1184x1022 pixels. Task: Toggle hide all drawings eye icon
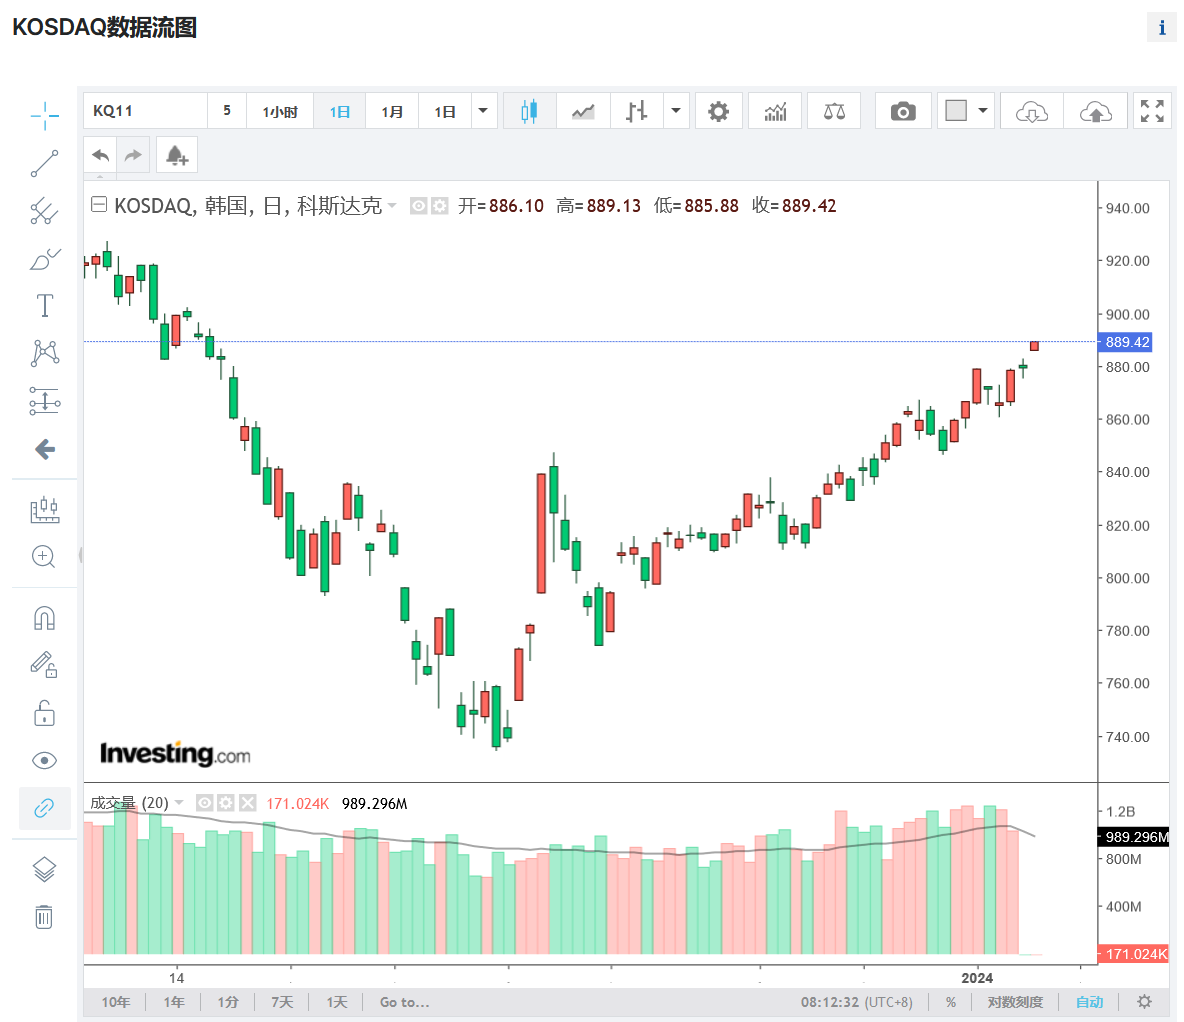click(44, 760)
